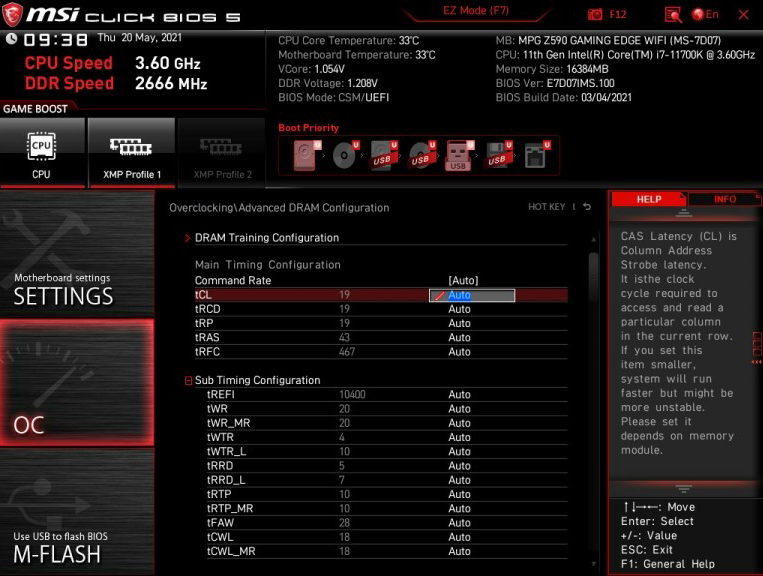Select the tRTP_MR Auto value
The width and height of the screenshot is (763, 576).
(459, 508)
